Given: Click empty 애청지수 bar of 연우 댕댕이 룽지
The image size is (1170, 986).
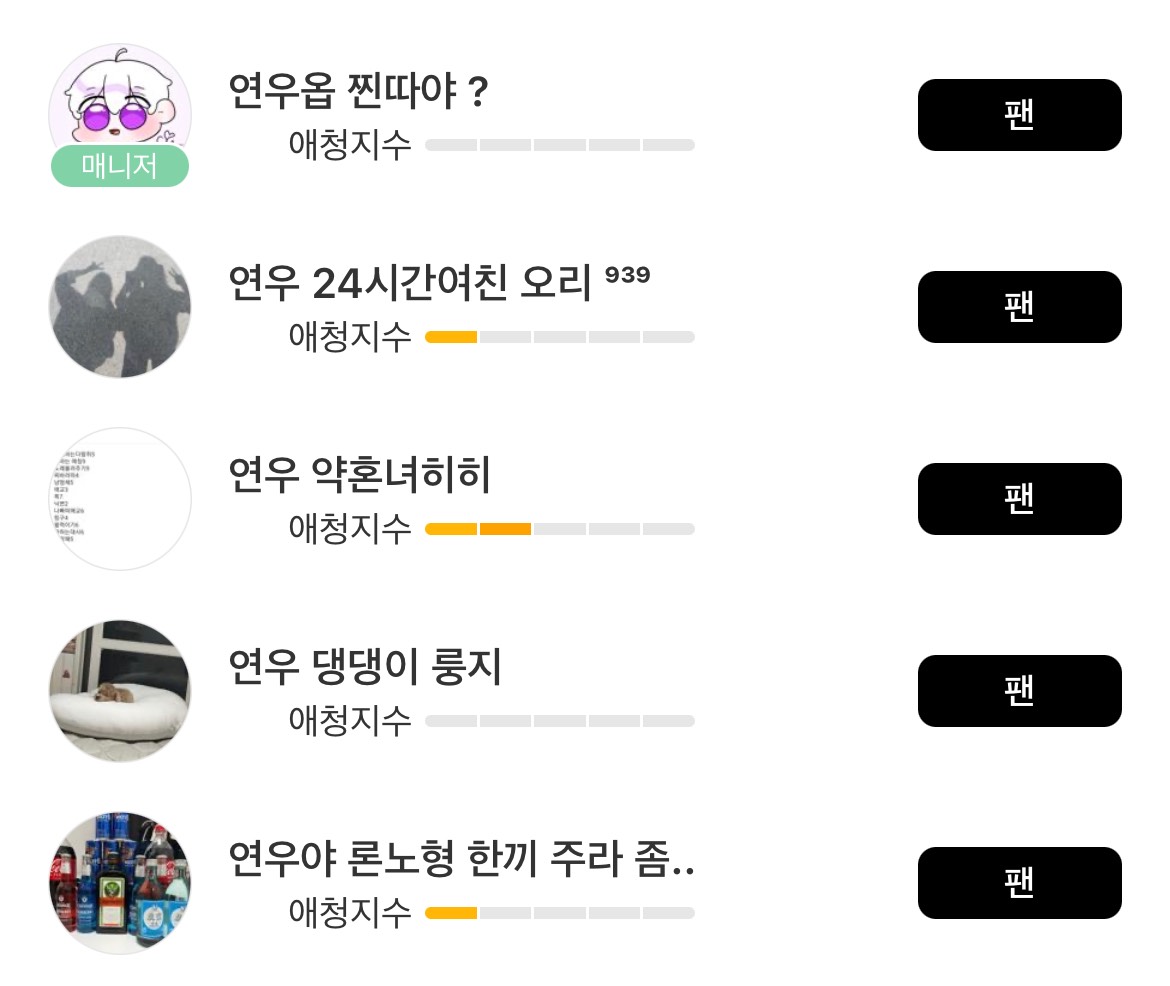Looking at the screenshot, I should click(x=559, y=721).
